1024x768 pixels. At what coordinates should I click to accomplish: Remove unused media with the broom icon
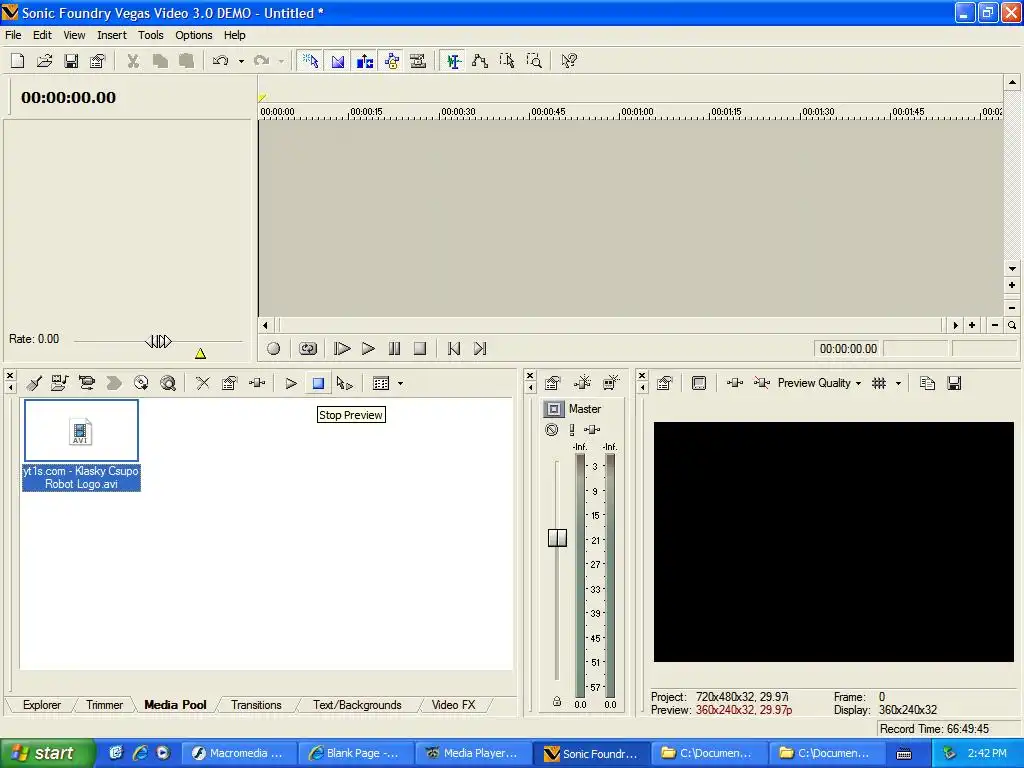[35, 383]
